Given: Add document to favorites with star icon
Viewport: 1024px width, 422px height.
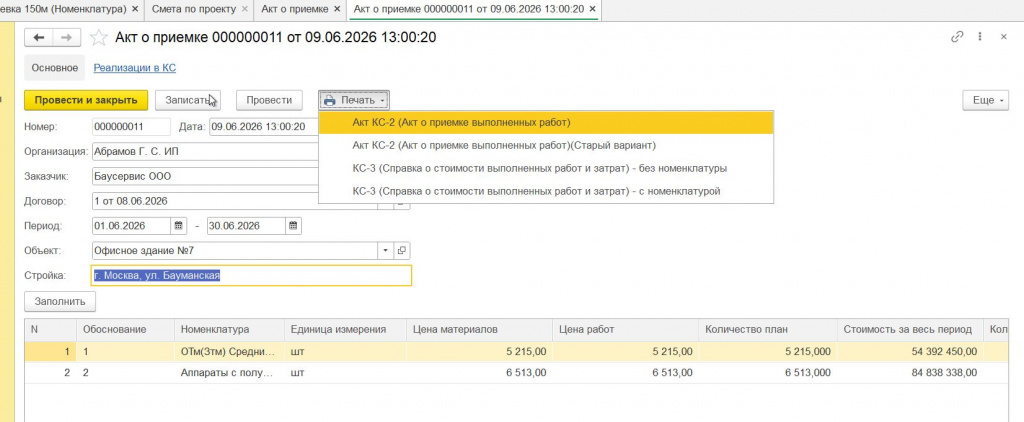Looking at the screenshot, I should pos(99,38).
